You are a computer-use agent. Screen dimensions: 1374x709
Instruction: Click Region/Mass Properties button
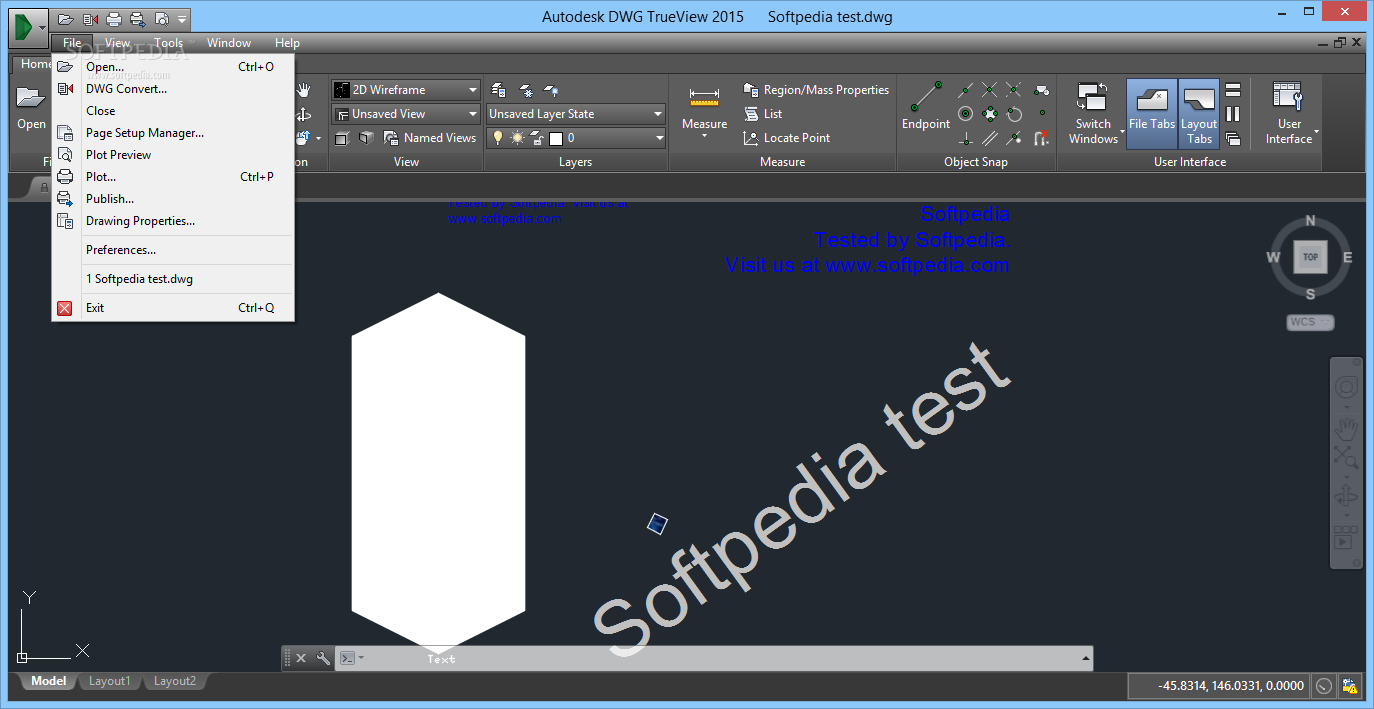pos(816,90)
